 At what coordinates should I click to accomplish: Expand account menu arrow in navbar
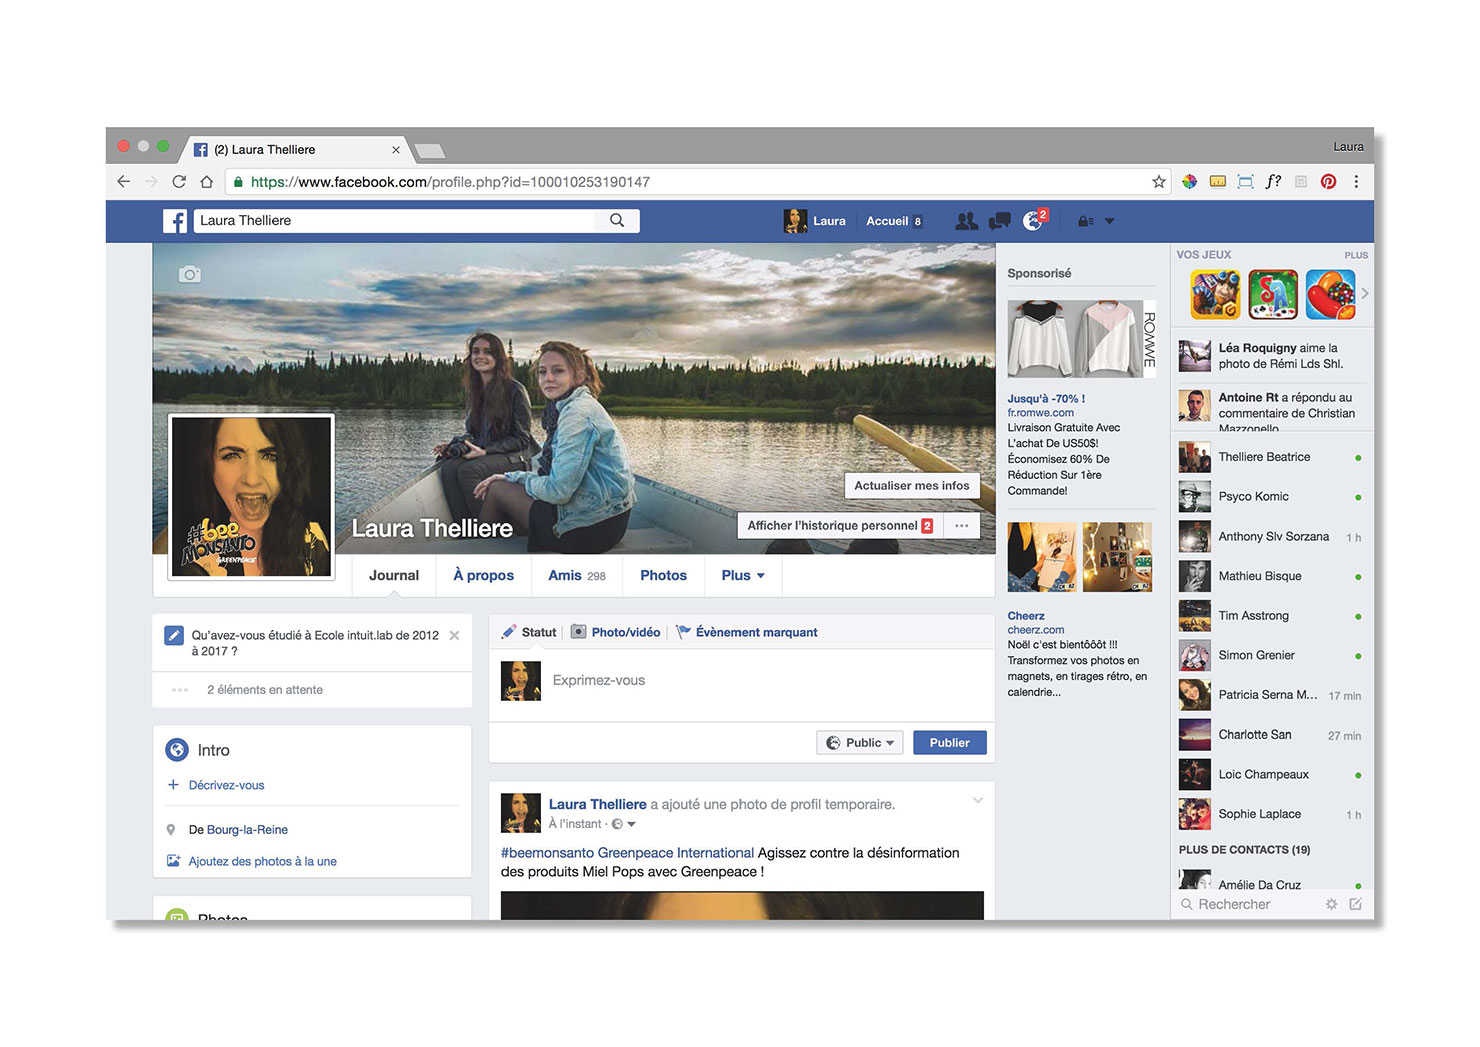point(1109,221)
